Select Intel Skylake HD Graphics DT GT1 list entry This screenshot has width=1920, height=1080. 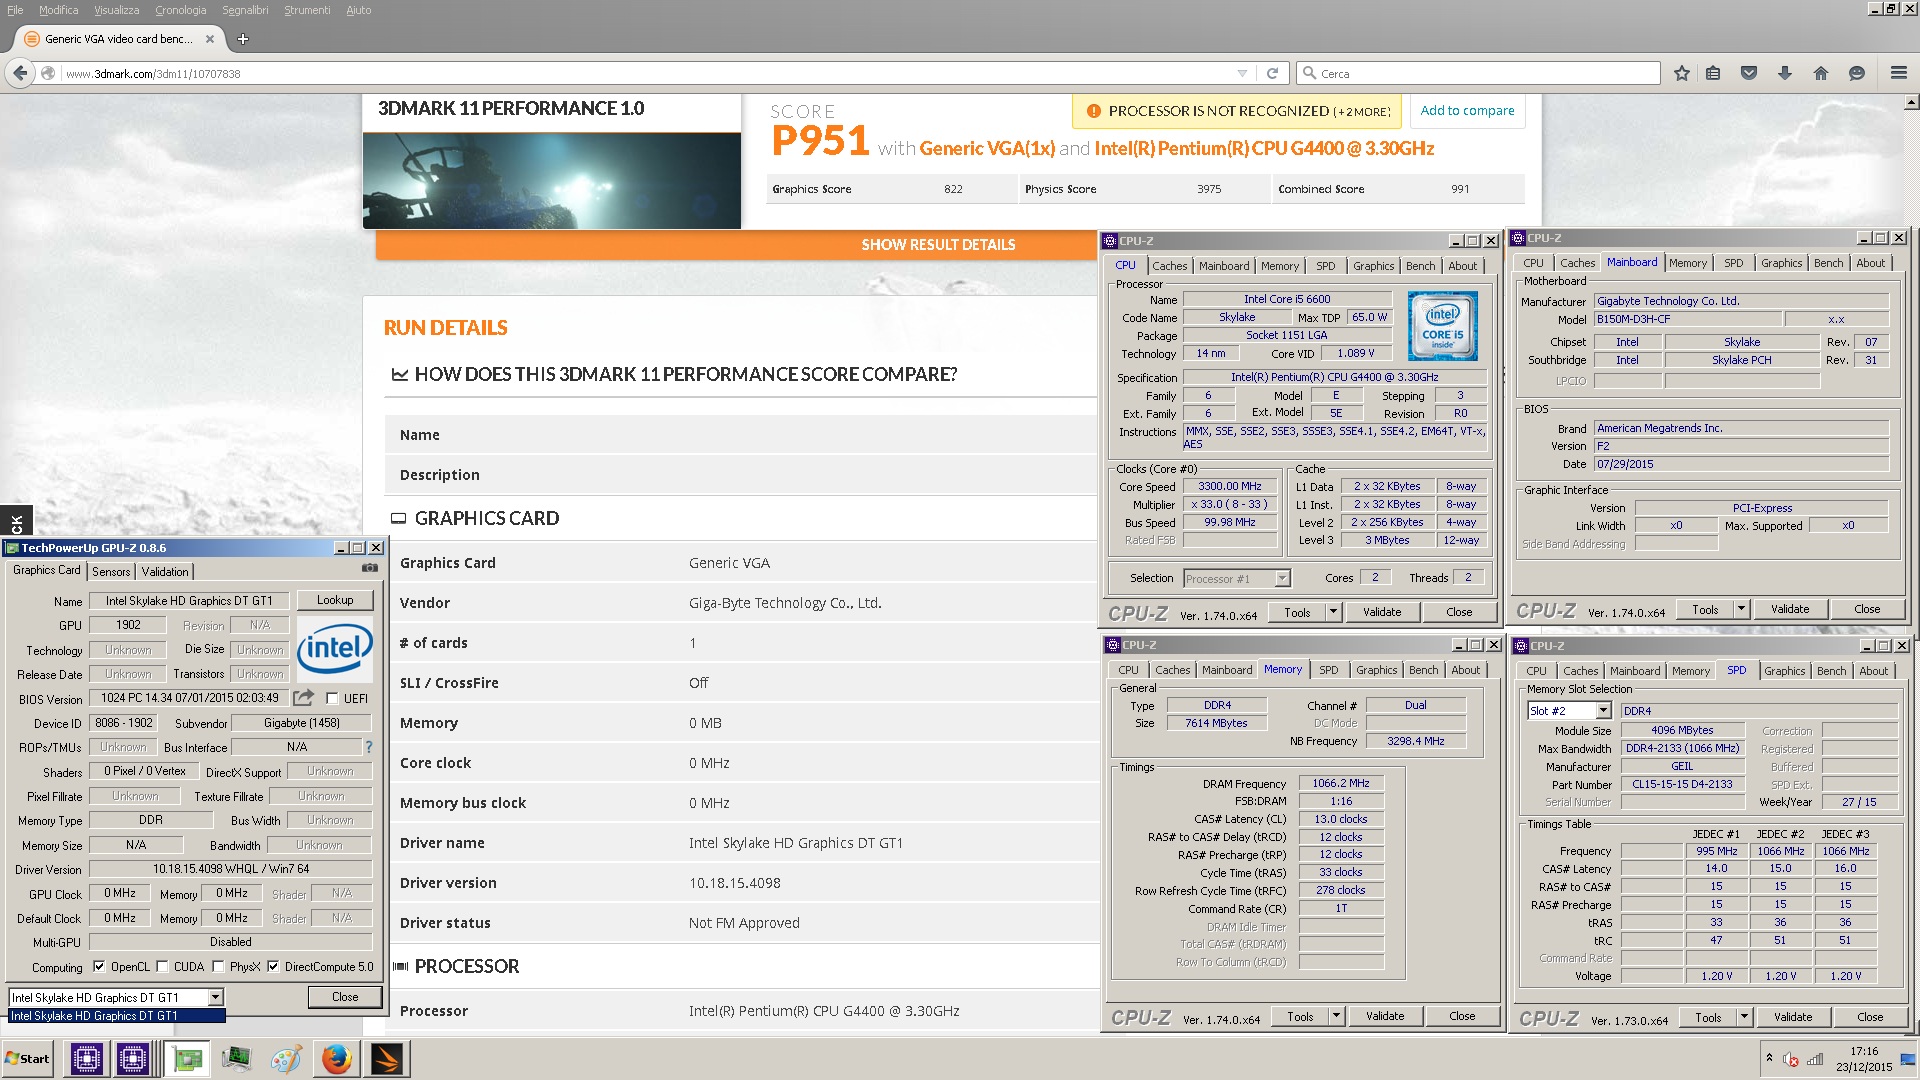(x=117, y=1016)
